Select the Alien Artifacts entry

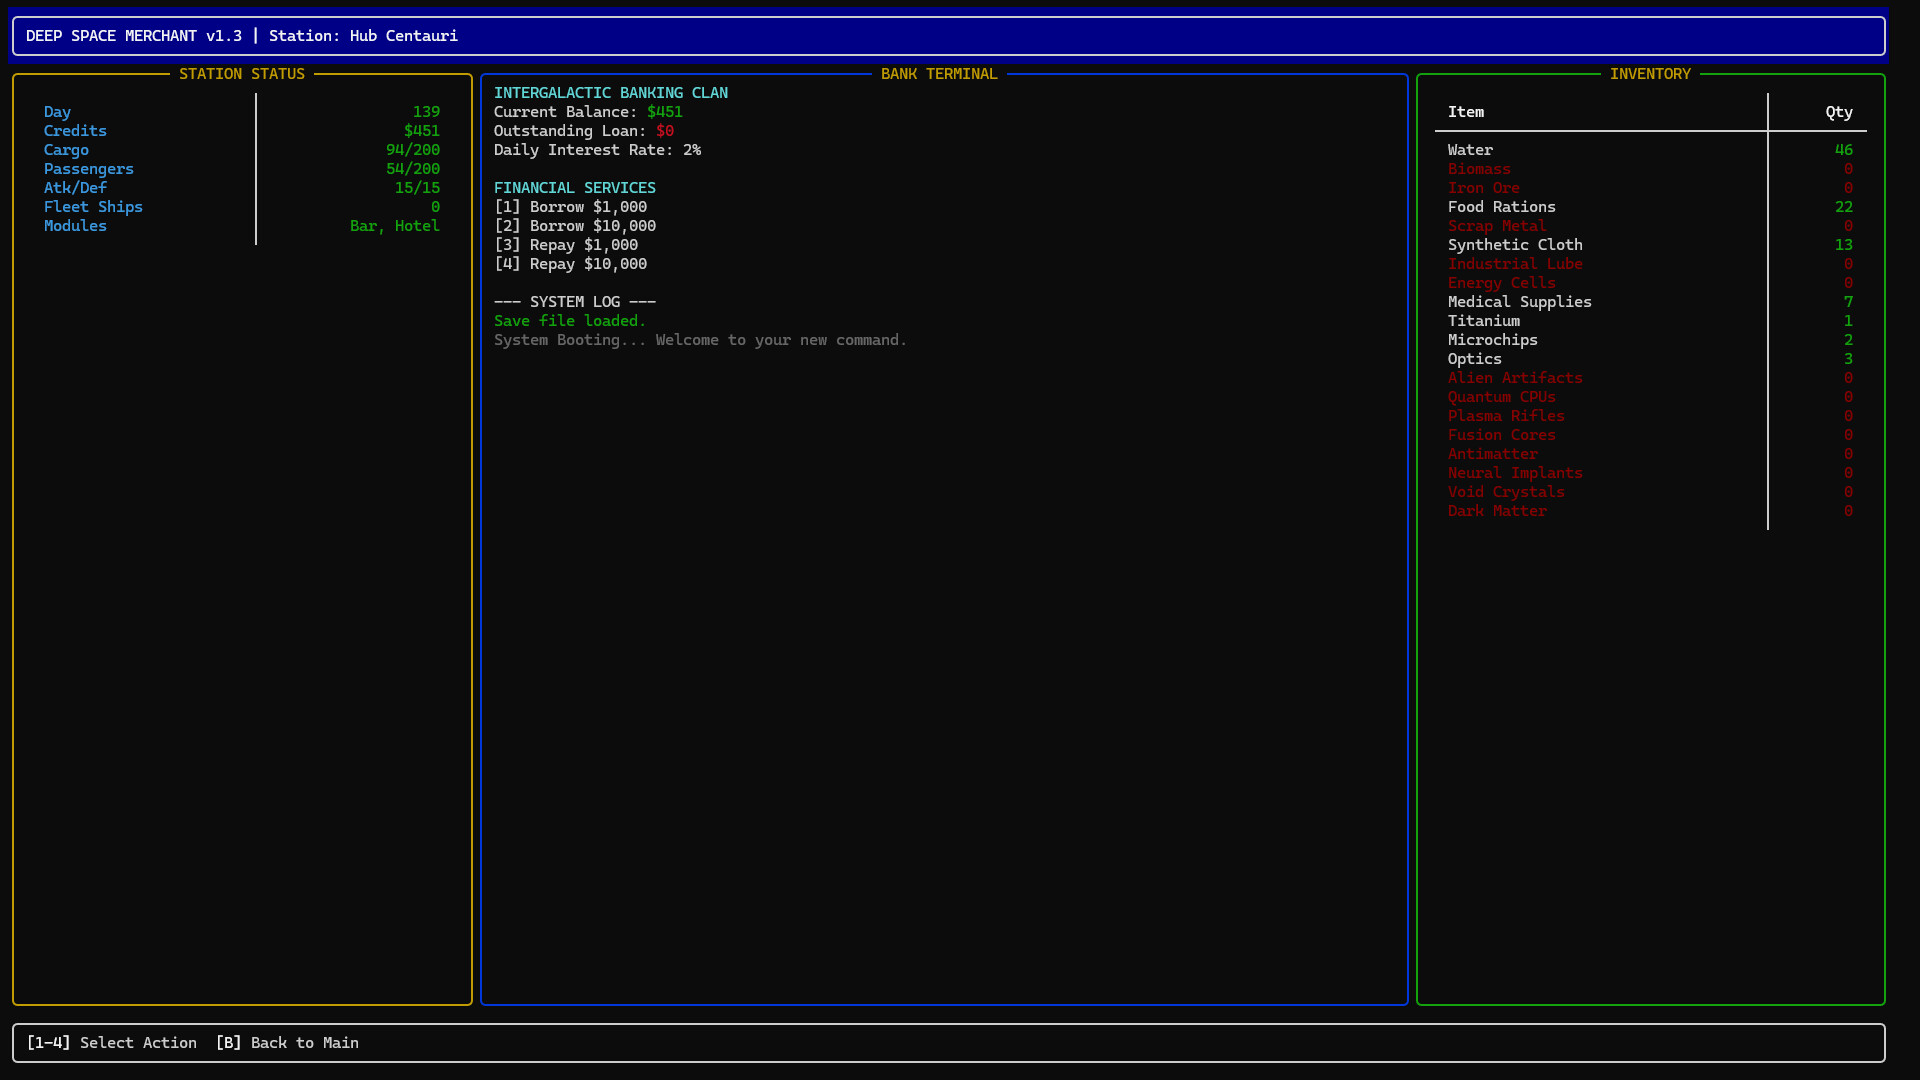pyautogui.click(x=1515, y=378)
